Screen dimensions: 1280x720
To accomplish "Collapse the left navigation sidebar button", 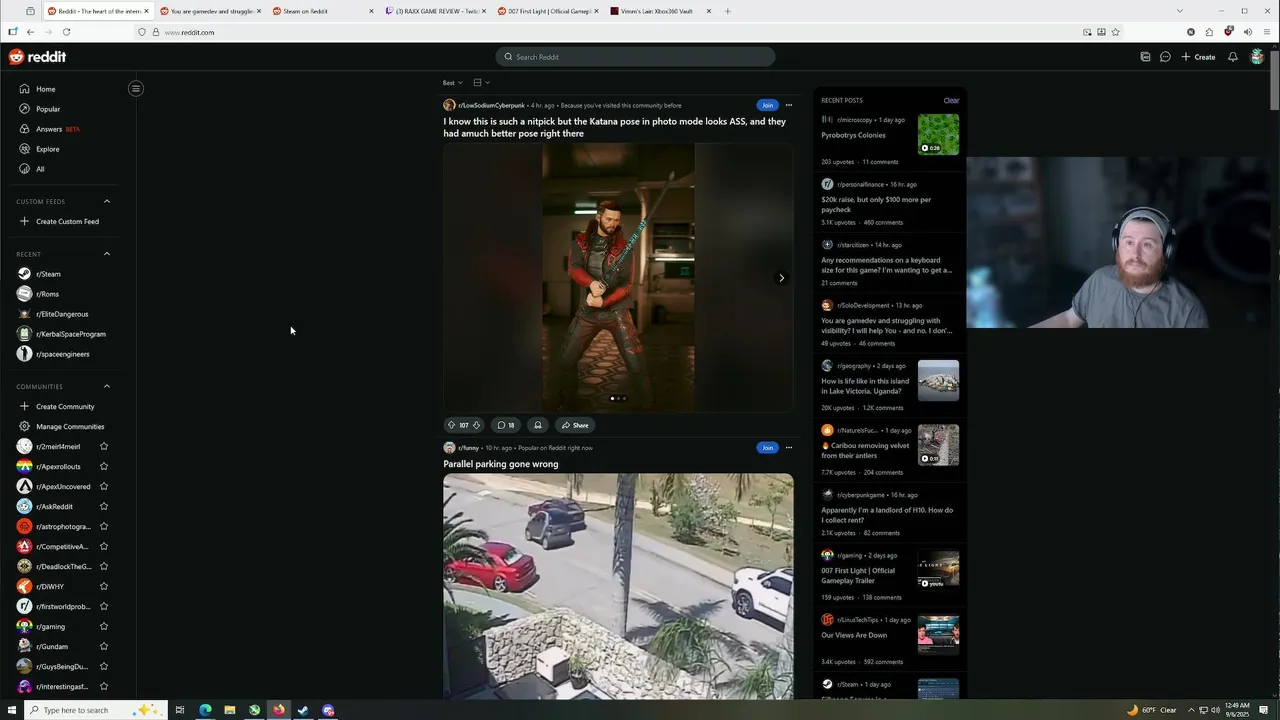I will click(x=136, y=88).
